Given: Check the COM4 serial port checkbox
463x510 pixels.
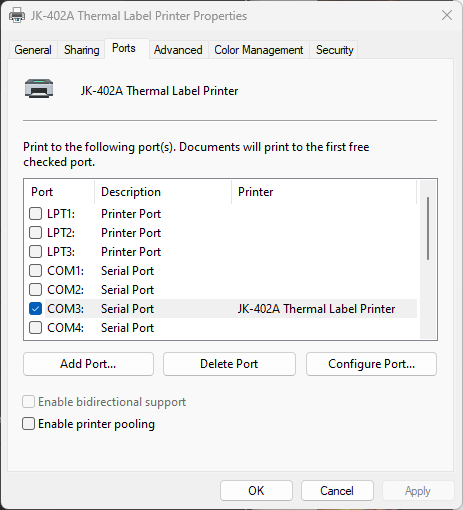Looking at the screenshot, I should point(35,328).
